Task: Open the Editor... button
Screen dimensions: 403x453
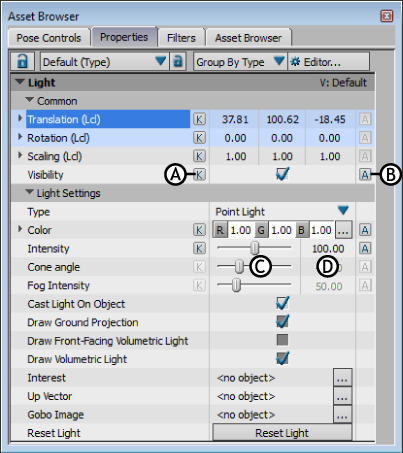Action: pyautogui.click(x=329, y=62)
